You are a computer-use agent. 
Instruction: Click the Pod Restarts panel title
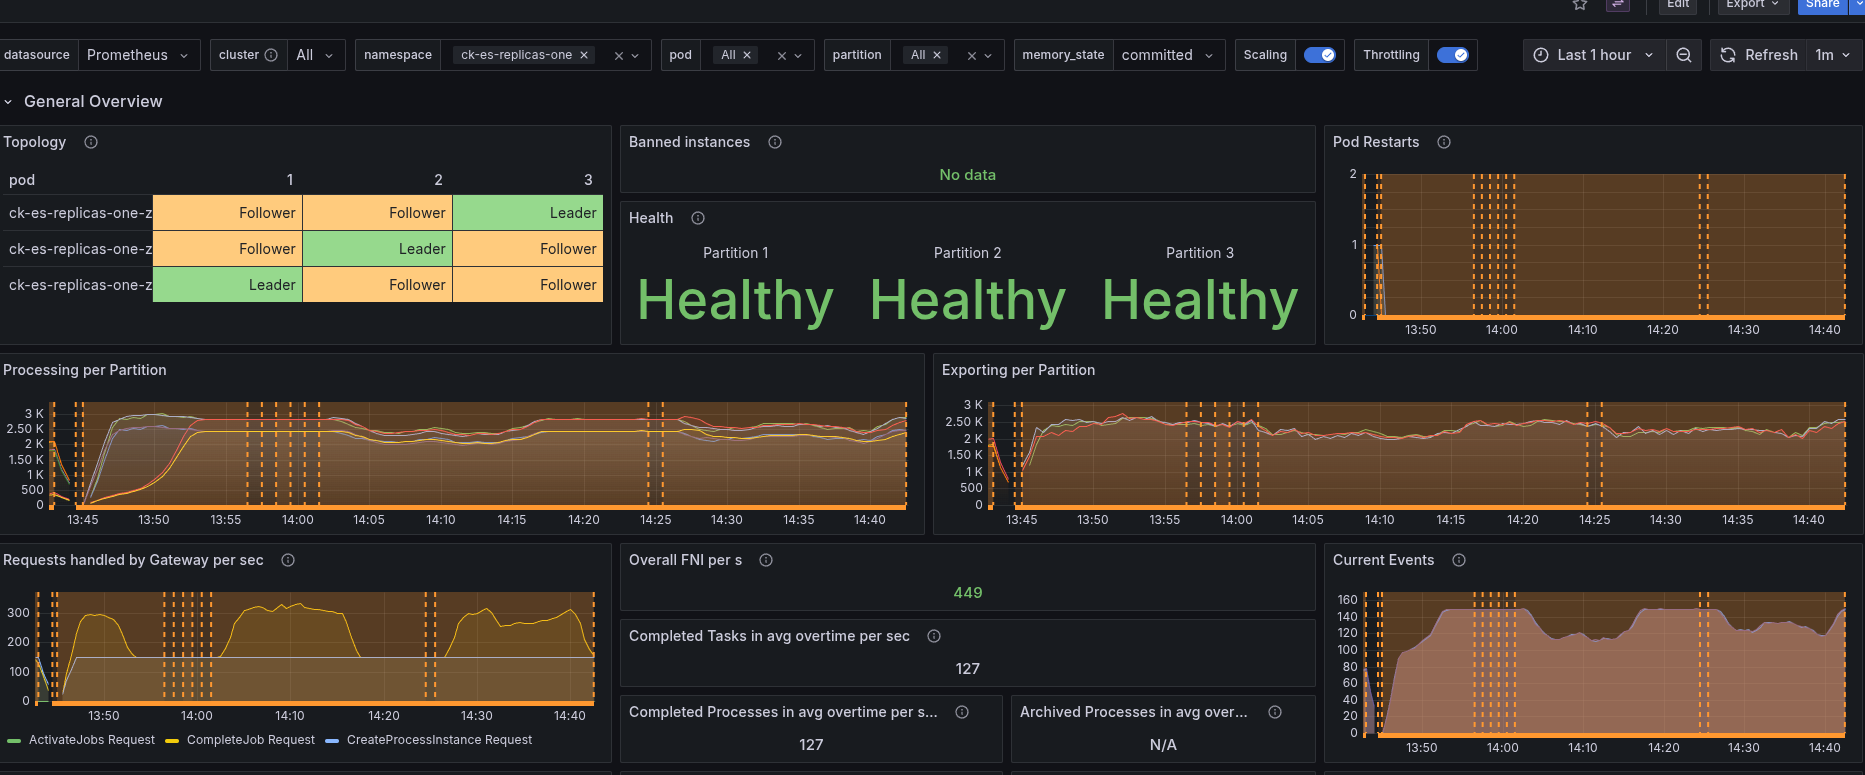click(x=1376, y=142)
